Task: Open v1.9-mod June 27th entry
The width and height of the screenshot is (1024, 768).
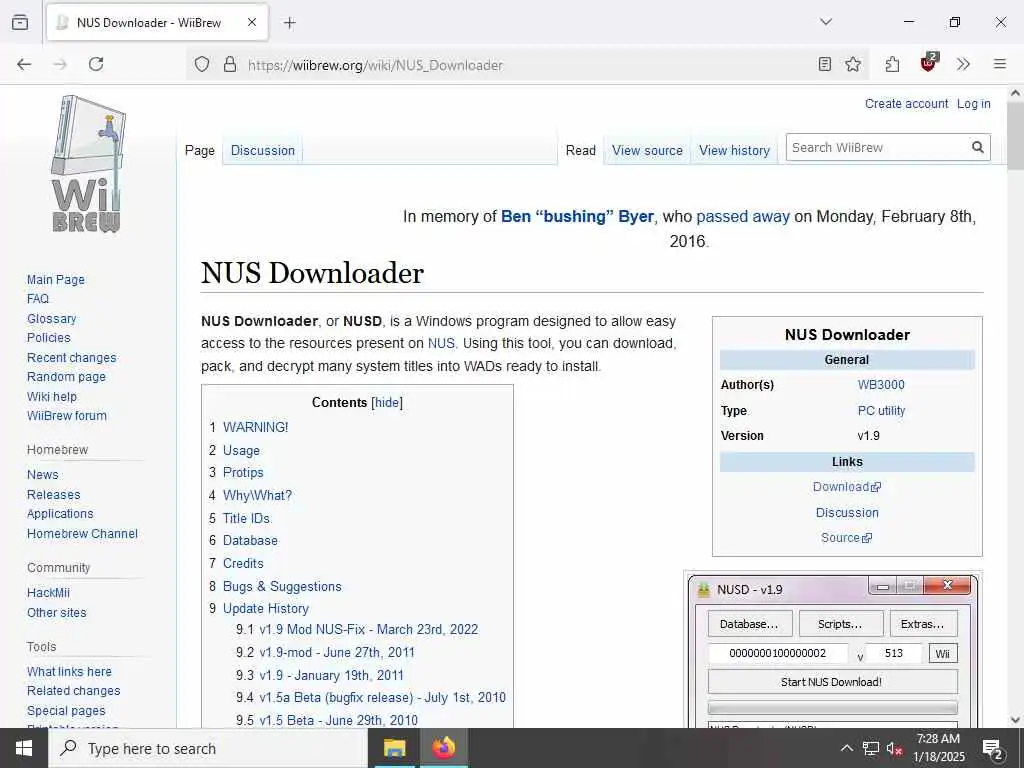Action: click(x=336, y=652)
